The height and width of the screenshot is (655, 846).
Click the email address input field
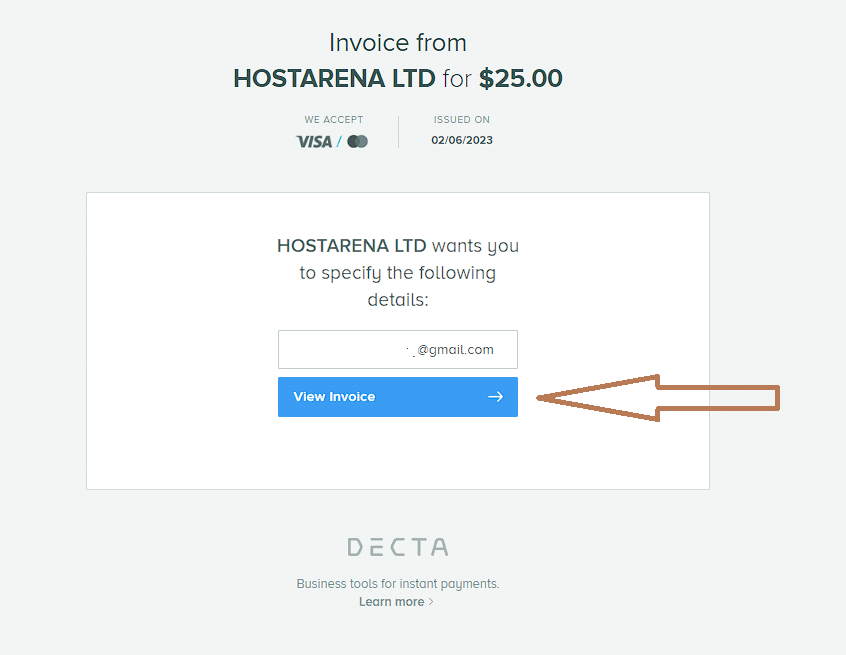tap(398, 349)
